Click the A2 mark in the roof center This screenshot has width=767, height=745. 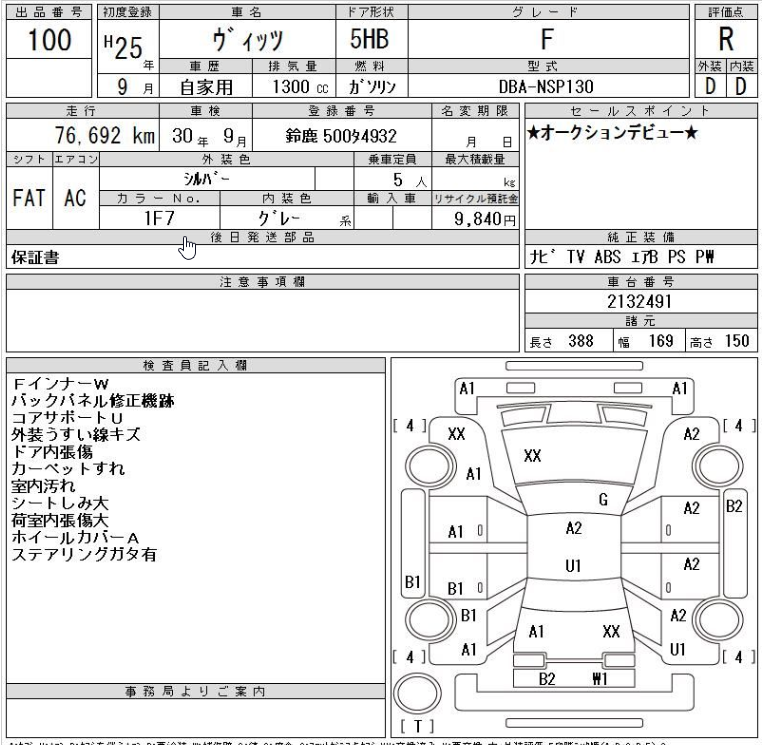click(x=574, y=527)
